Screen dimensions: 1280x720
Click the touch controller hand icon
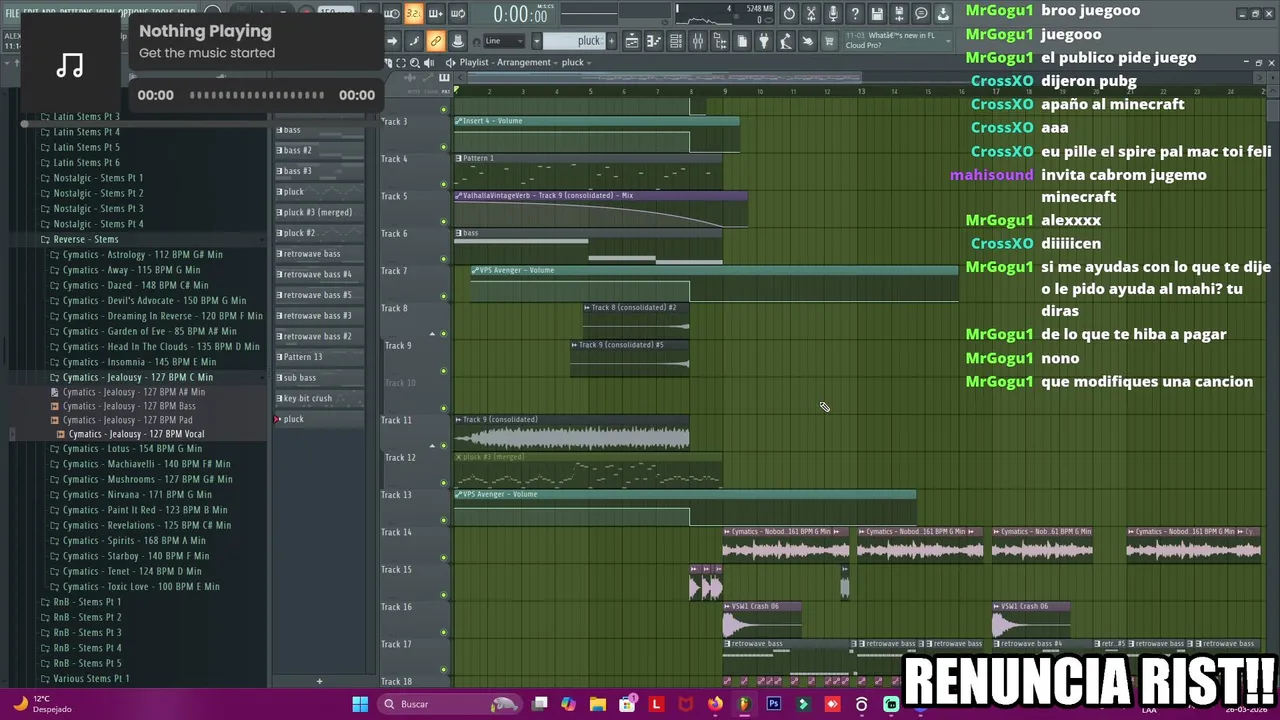point(807,41)
